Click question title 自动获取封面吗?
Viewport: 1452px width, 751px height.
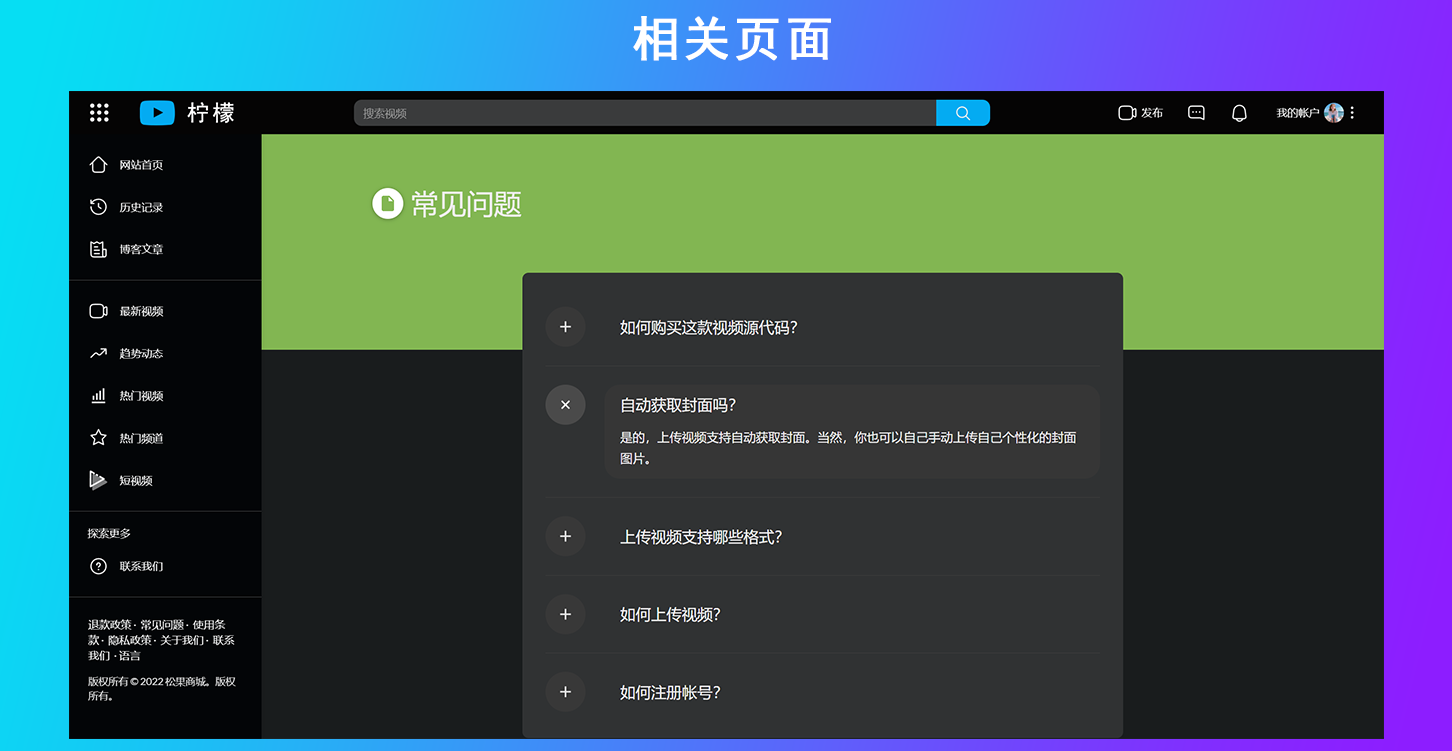(x=678, y=405)
